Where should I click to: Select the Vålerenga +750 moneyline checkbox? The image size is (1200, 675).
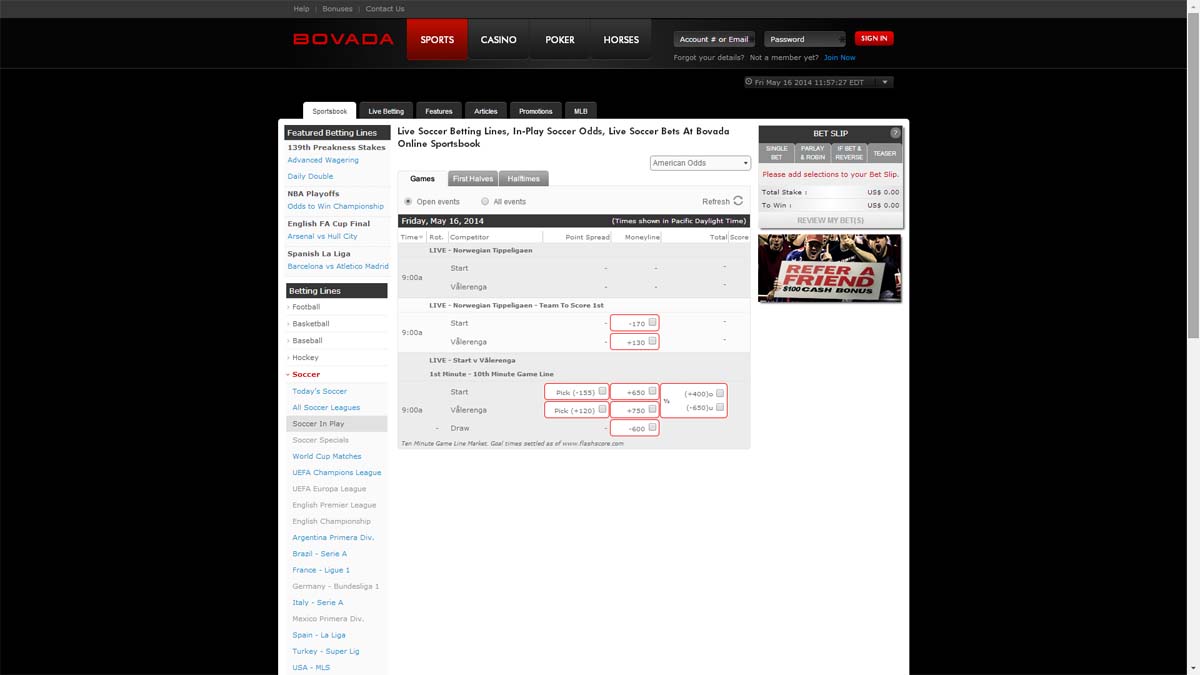point(652,409)
